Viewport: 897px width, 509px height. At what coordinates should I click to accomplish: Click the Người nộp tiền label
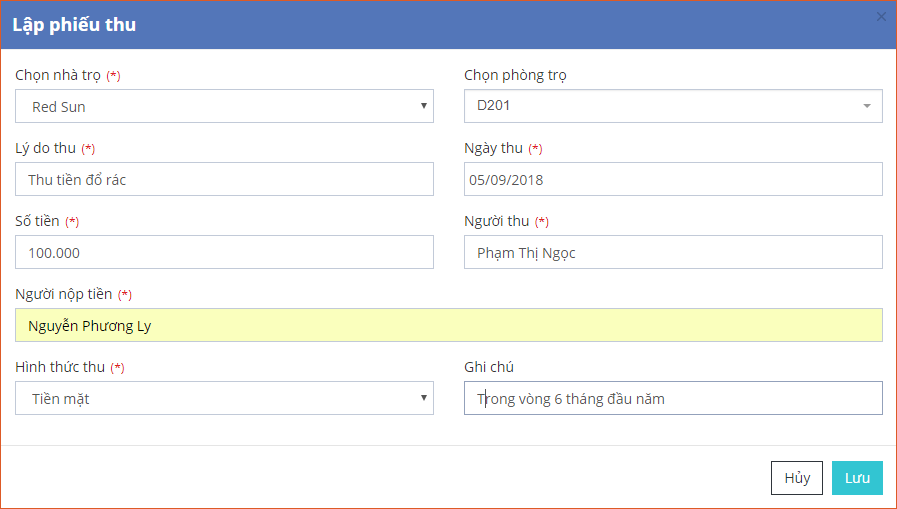tap(64, 294)
